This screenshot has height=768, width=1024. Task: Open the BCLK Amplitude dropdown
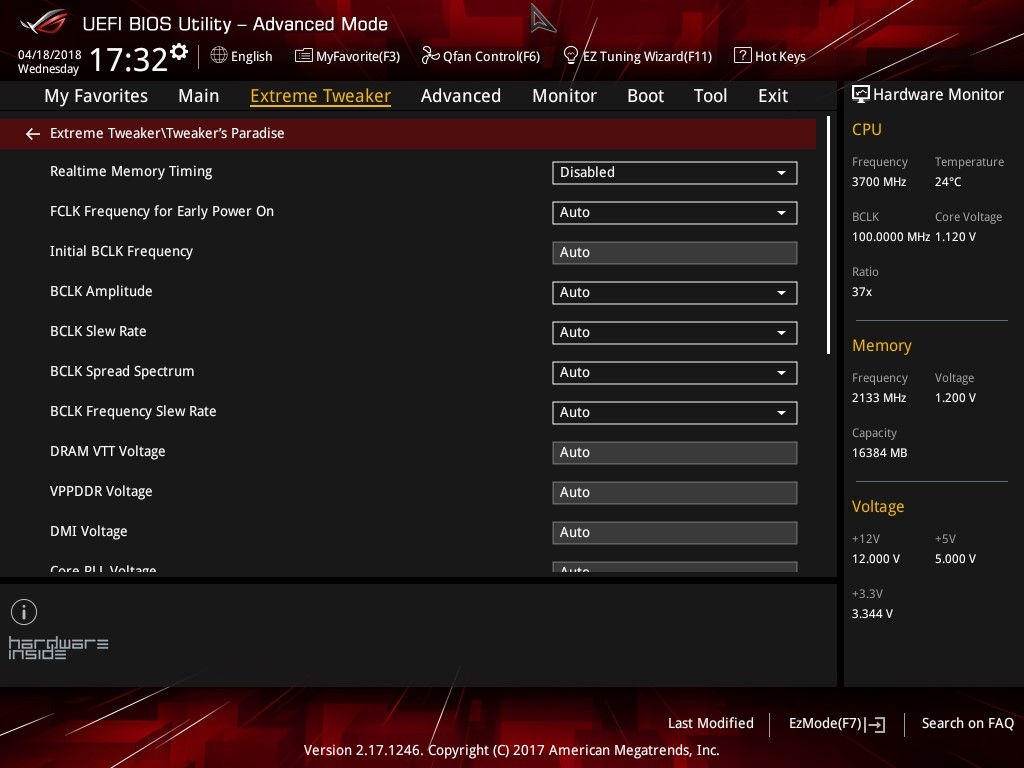click(675, 293)
